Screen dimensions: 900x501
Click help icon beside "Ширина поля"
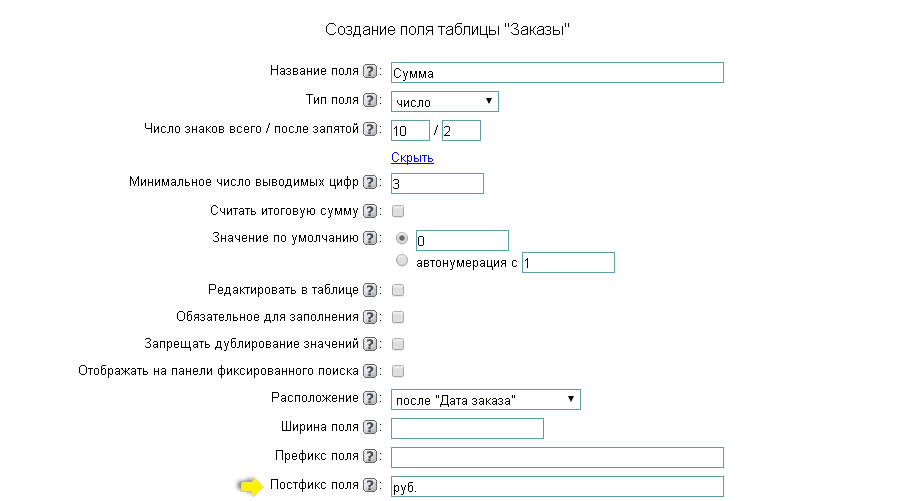370,427
